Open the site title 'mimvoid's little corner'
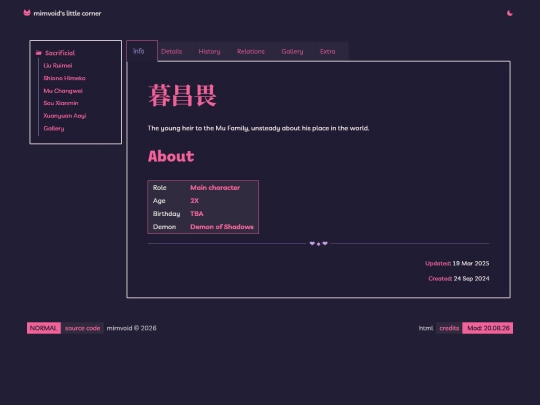Viewport: 540px width, 405px height. pos(67,13)
